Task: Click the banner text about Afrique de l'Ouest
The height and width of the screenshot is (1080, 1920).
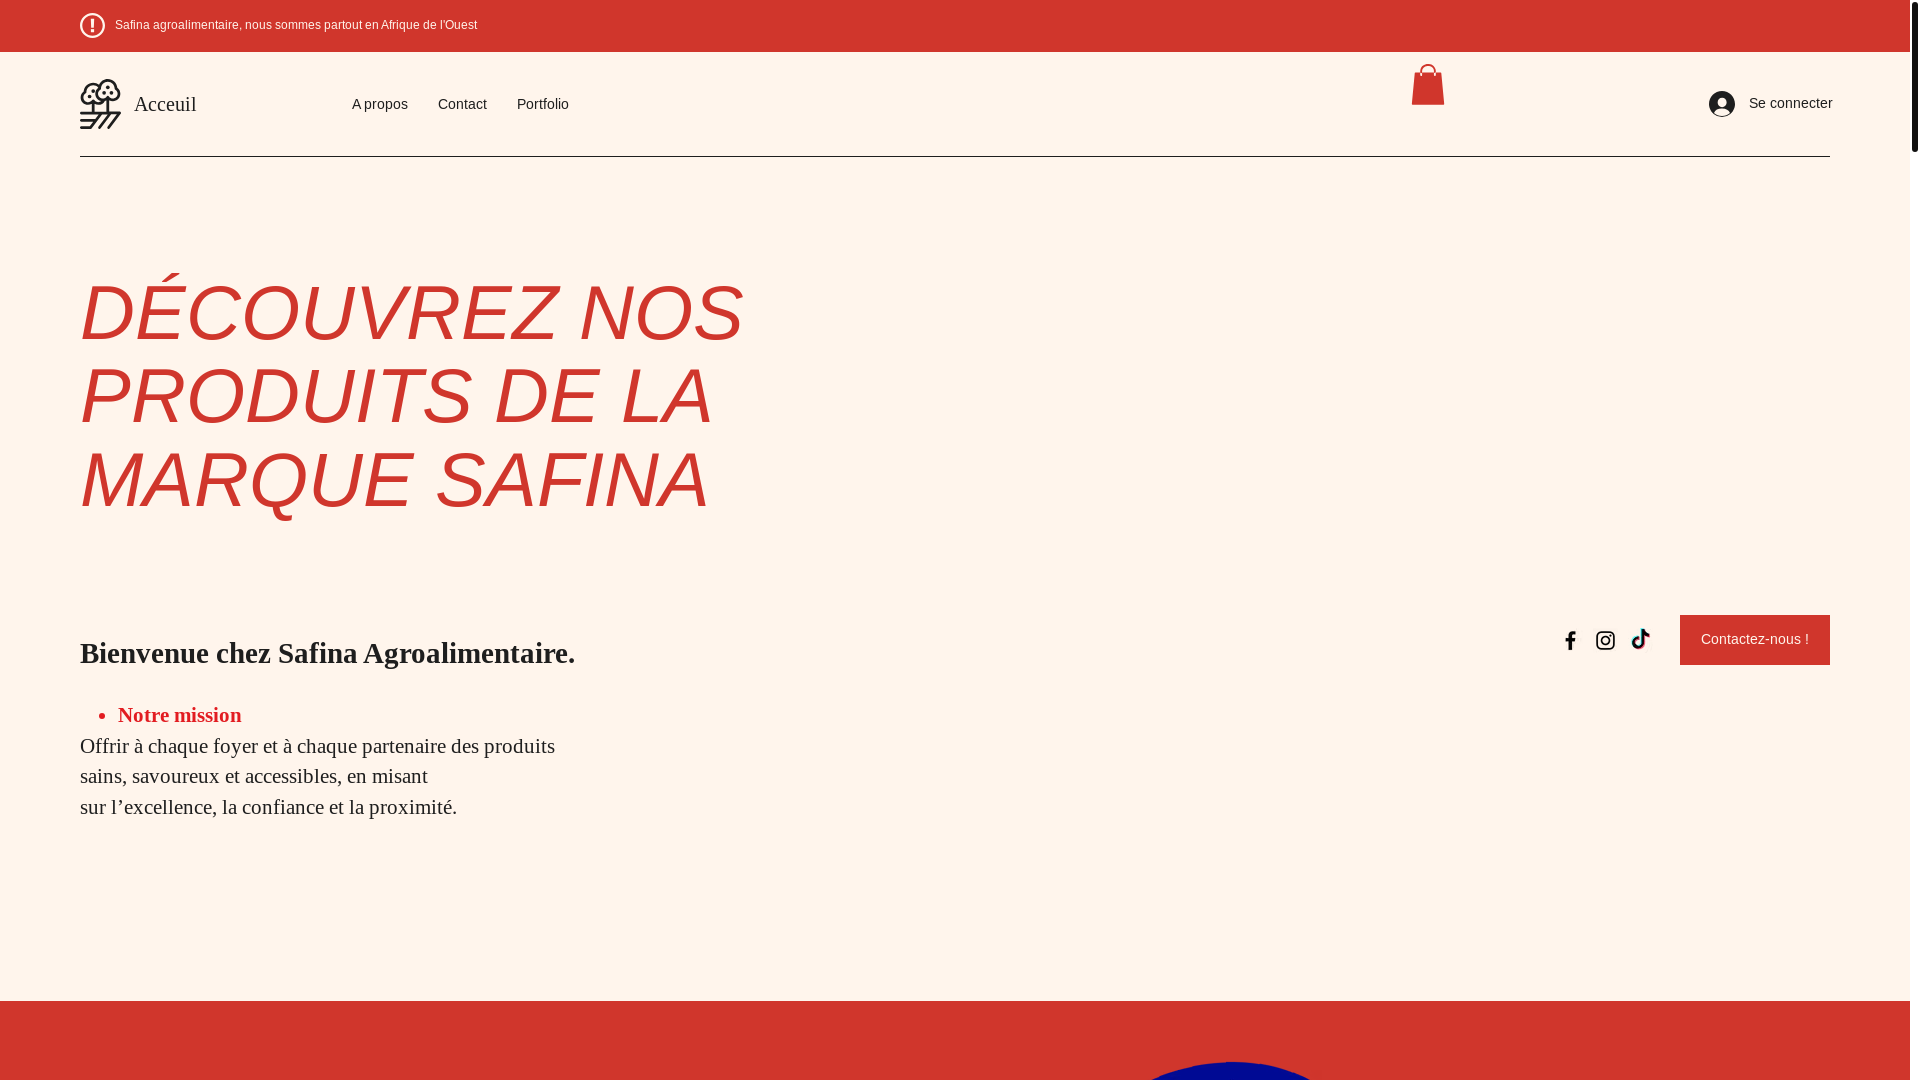Action: click(x=296, y=25)
